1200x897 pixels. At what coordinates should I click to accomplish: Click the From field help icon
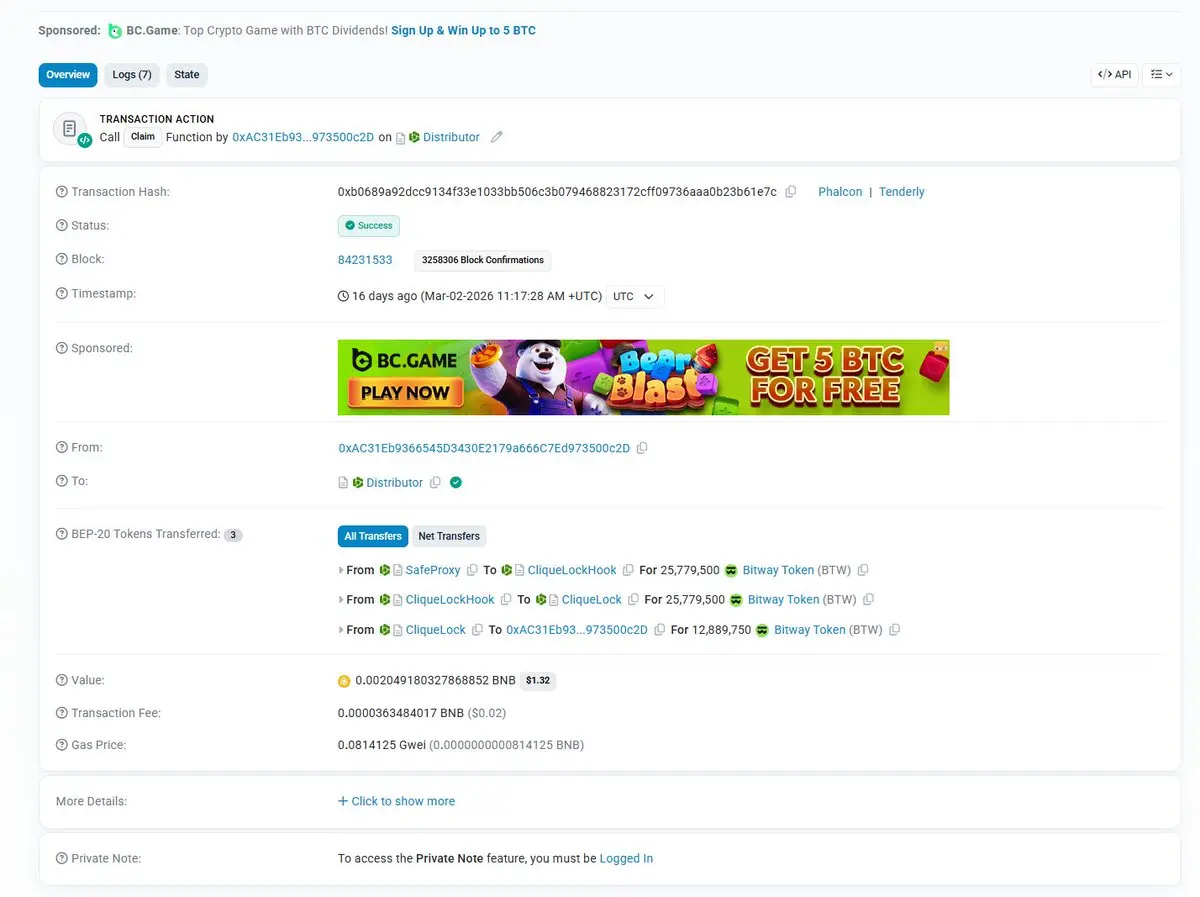click(x=62, y=448)
